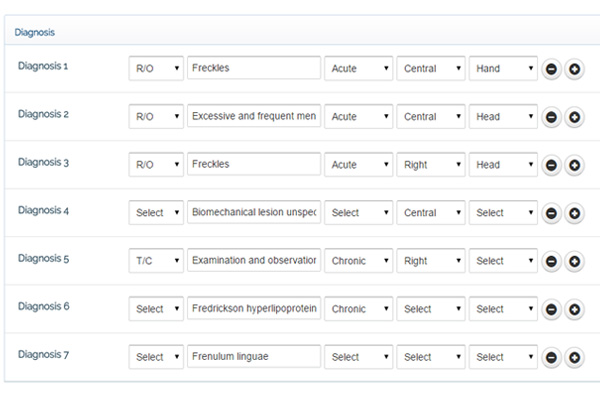Open the T/C type dropdown in Diagnosis 5
Viewport: 600px width, 400px height.
[156, 261]
